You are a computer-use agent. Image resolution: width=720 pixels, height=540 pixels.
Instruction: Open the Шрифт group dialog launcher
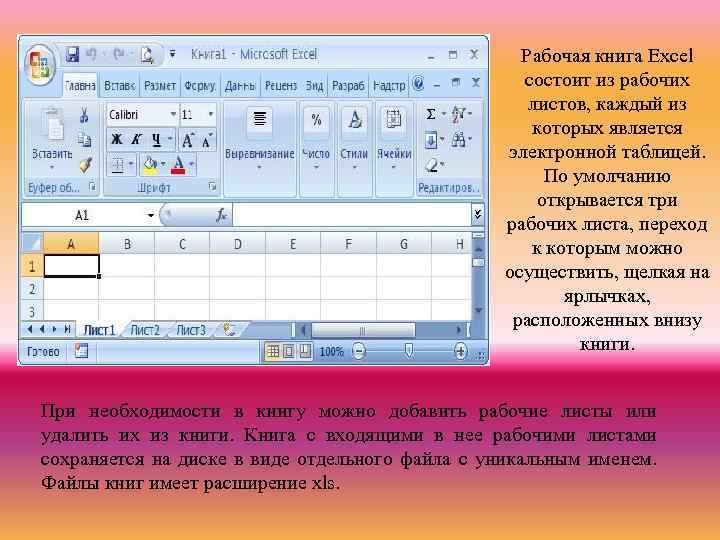[212, 186]
